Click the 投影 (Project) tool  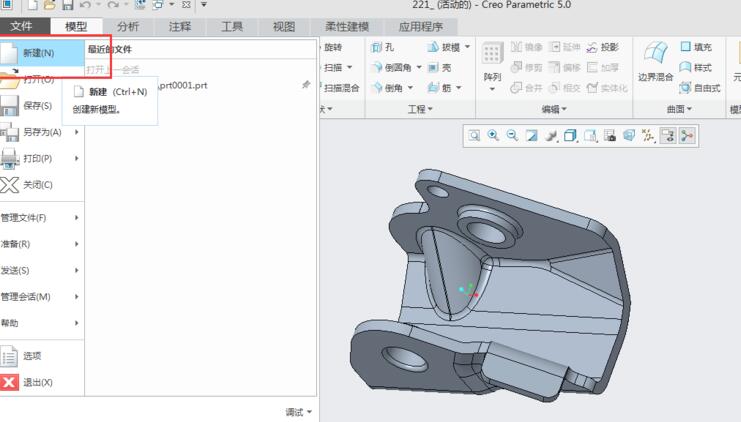click(603, 47)
